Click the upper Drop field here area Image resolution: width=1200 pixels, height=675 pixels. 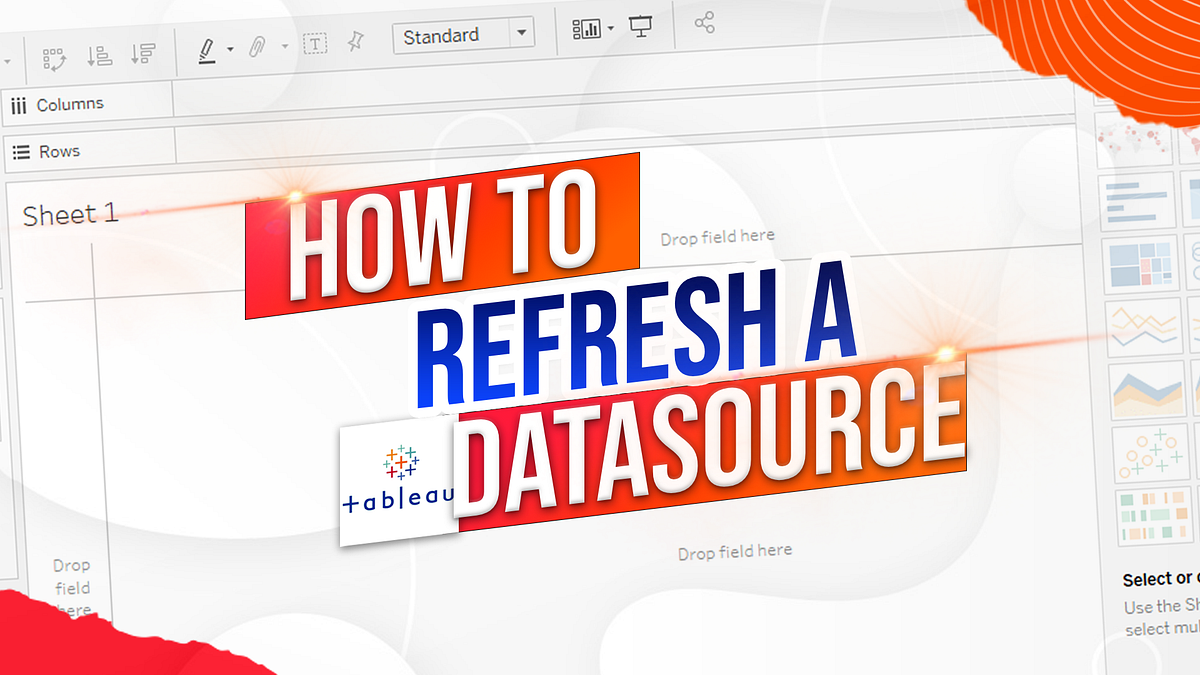click(x=716, y=236)
